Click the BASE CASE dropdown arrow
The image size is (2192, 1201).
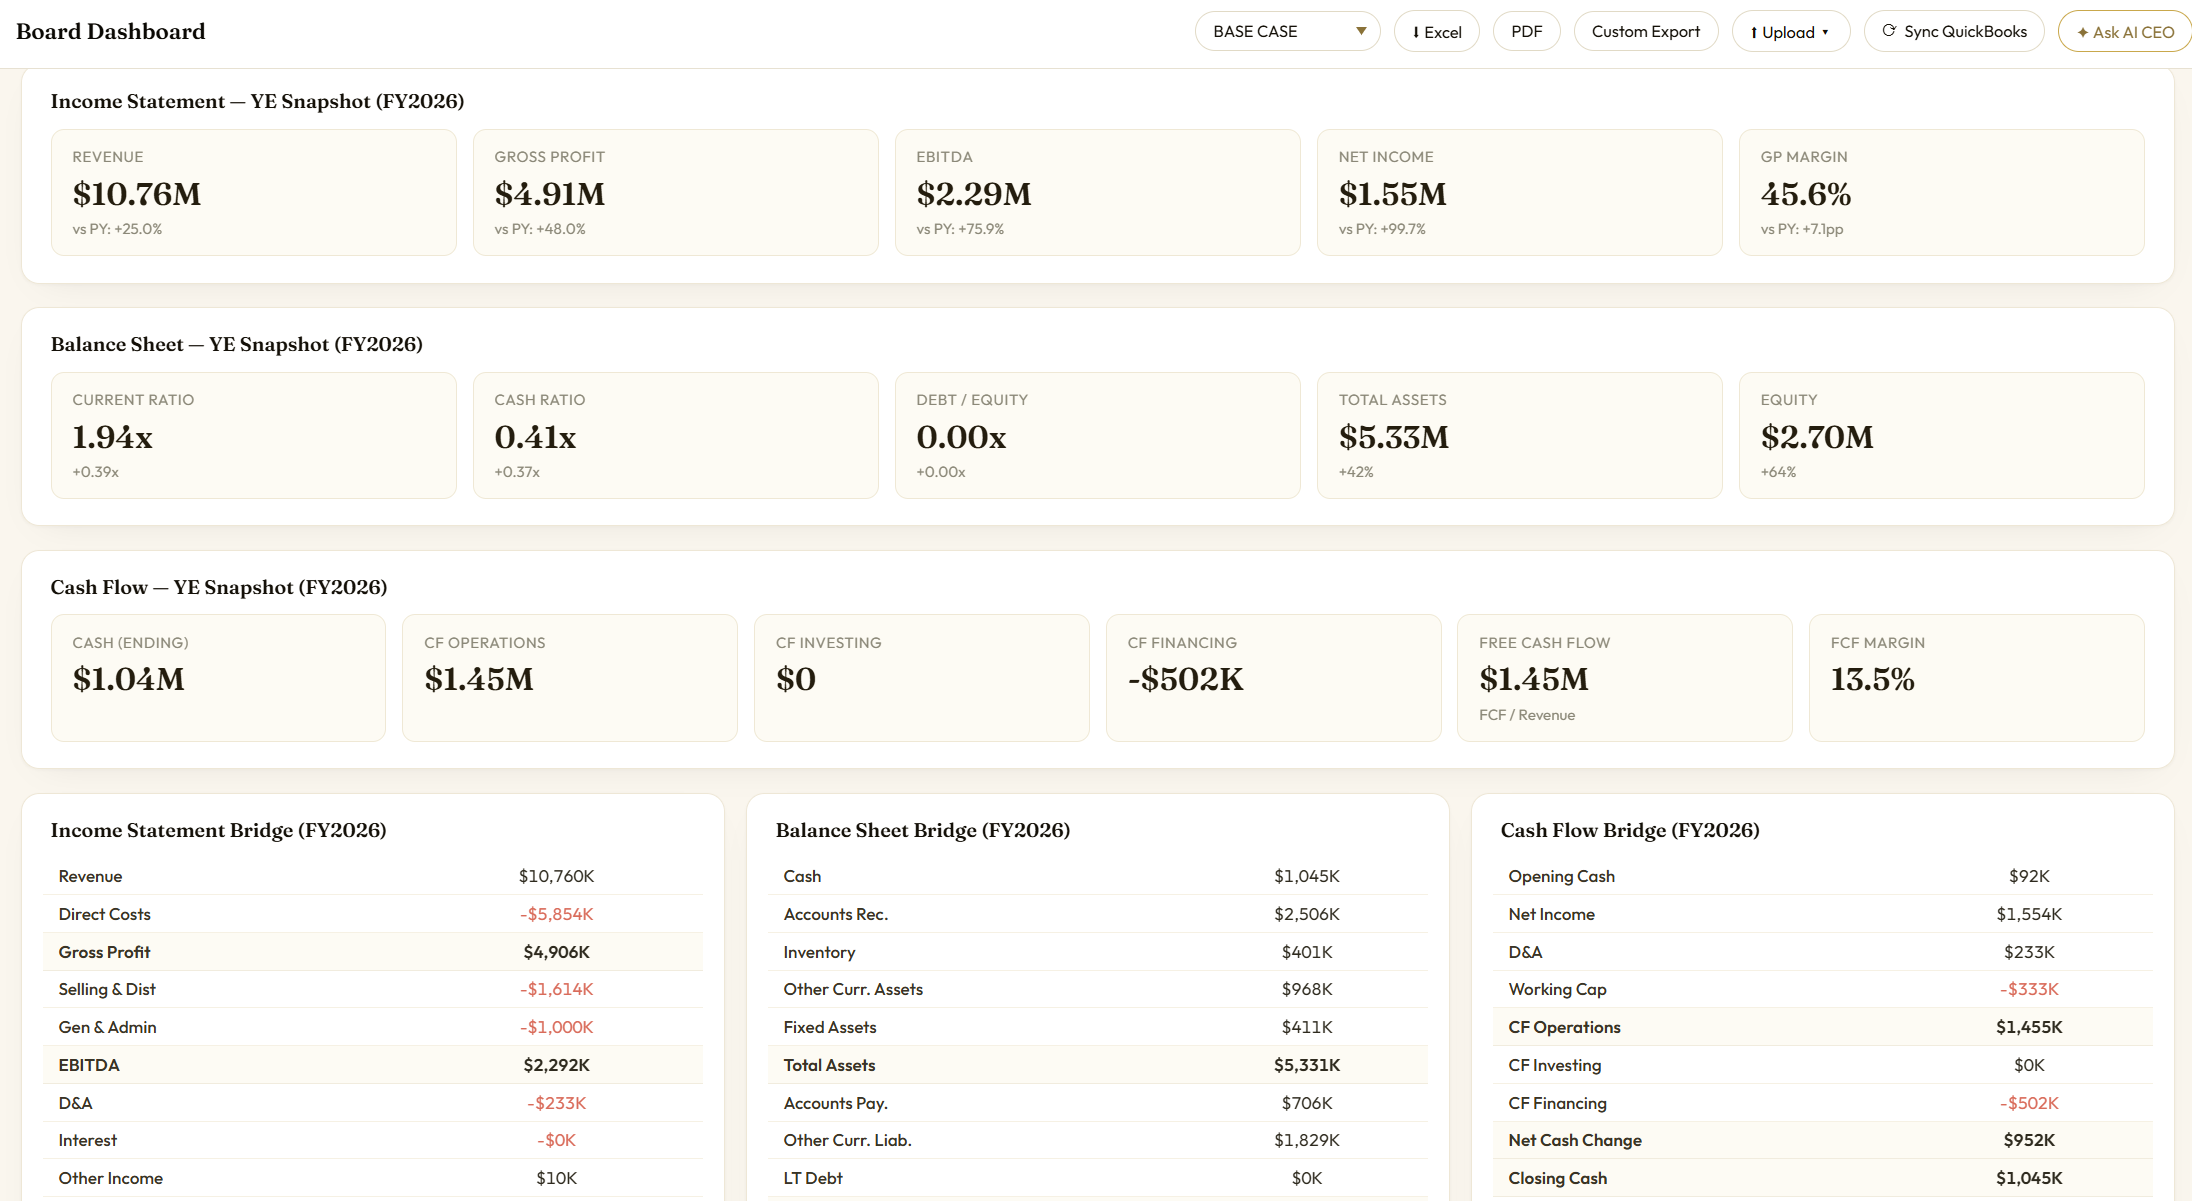tap(1361, 32)
